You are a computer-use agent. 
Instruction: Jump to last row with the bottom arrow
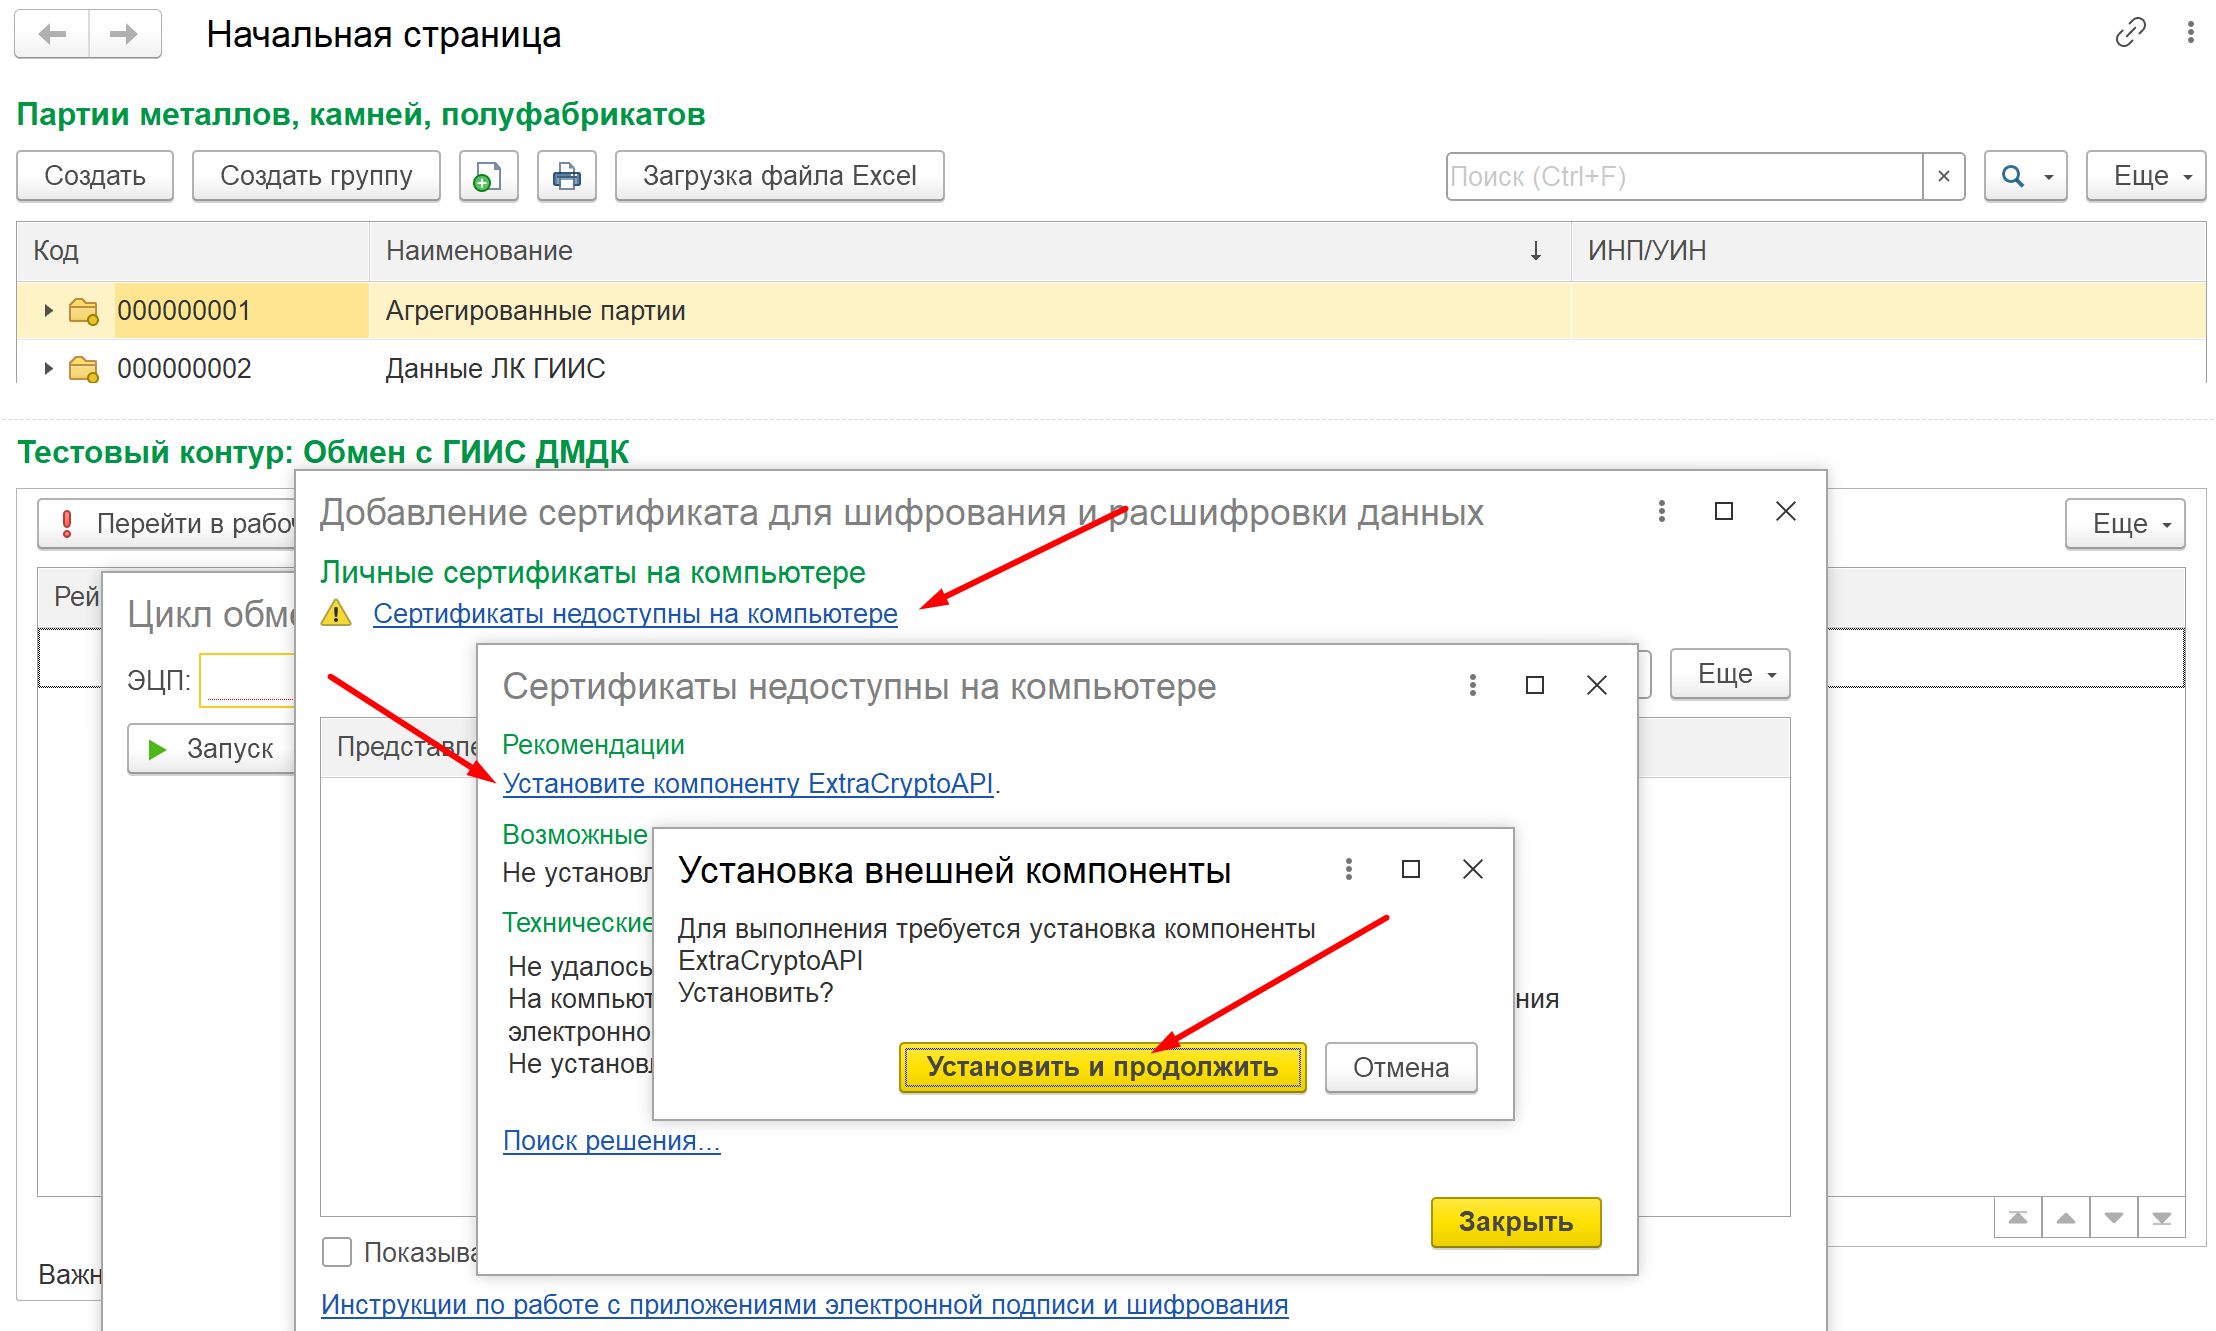click(x=2162, y=1218)
